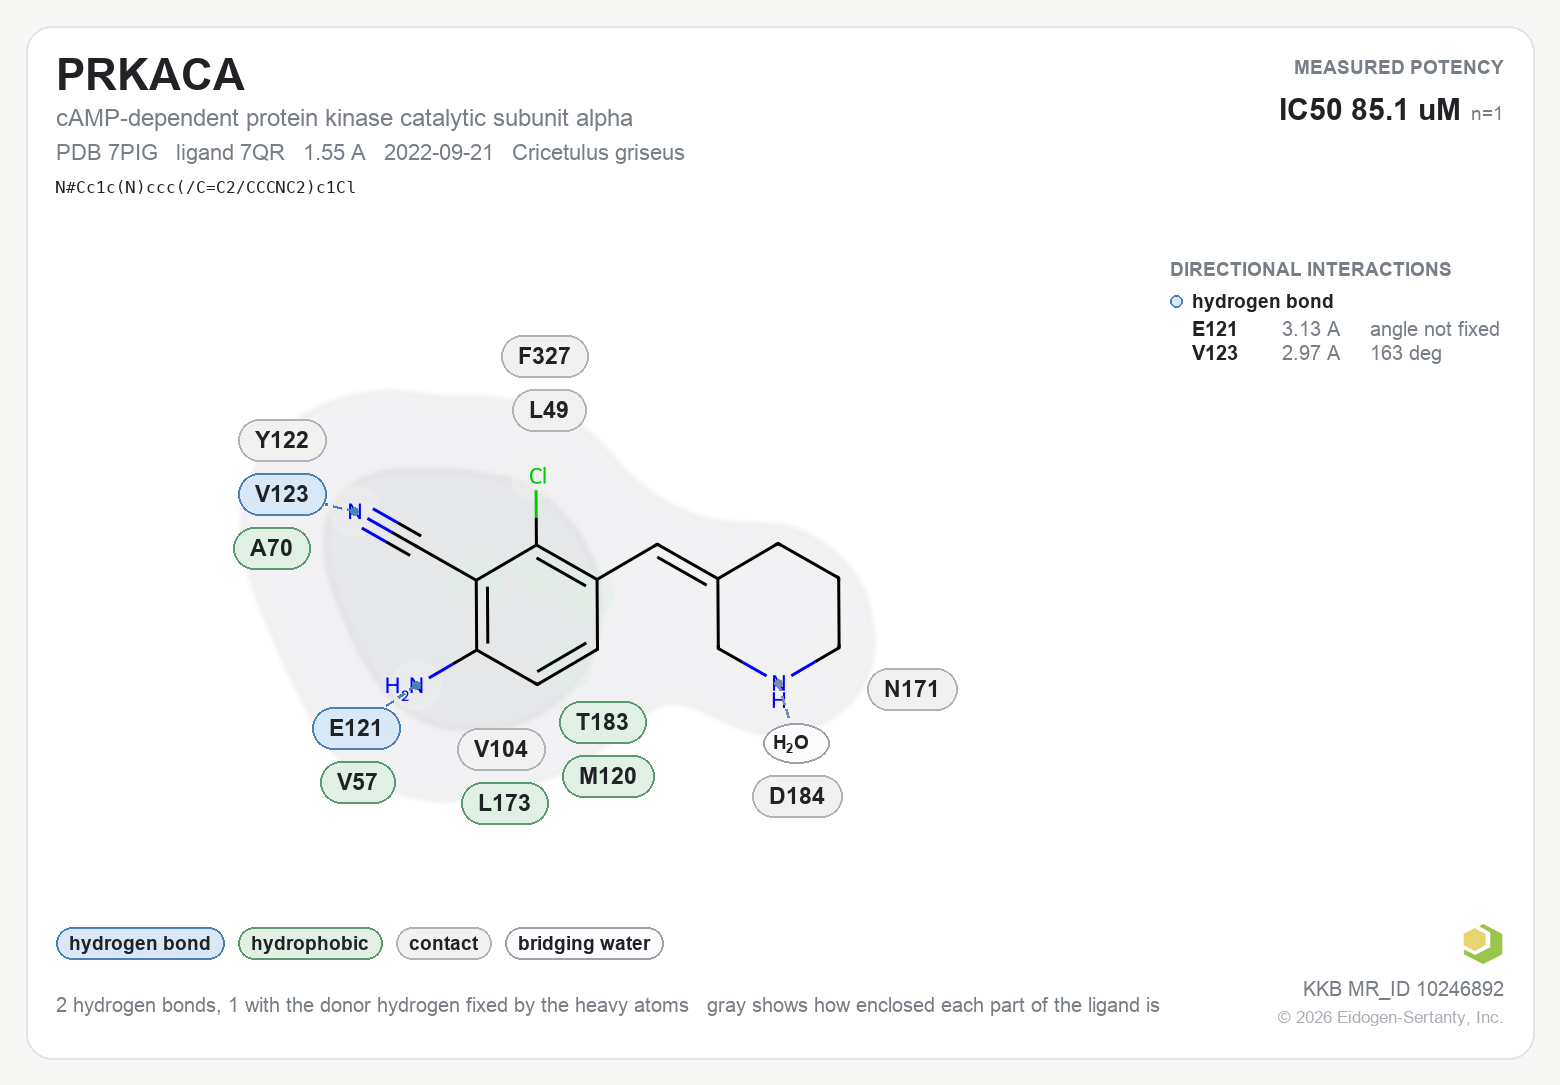This screenshot has width=1560, height=1085.
Task: Click the T183 residue label
Action: coord(602,722)
